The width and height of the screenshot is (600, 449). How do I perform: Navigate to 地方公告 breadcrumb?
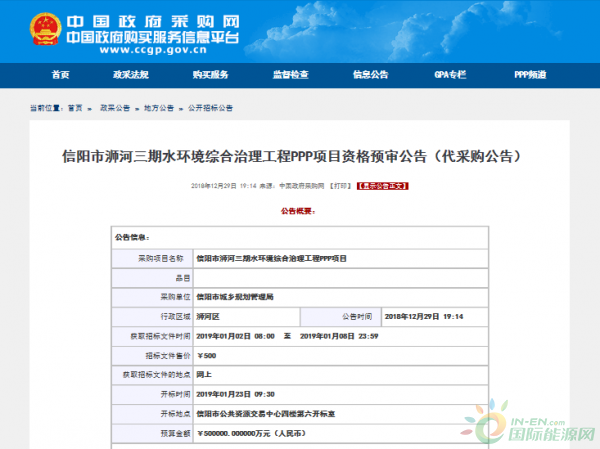[x=159, y=108]
